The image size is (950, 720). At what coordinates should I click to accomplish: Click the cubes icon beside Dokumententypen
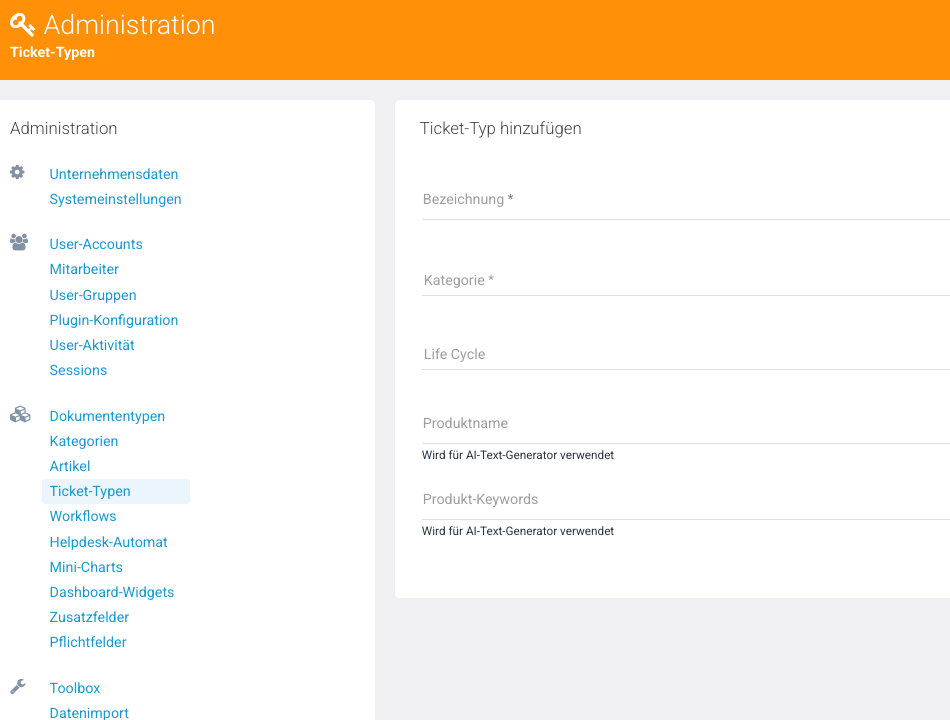click(x=20, y=415)
